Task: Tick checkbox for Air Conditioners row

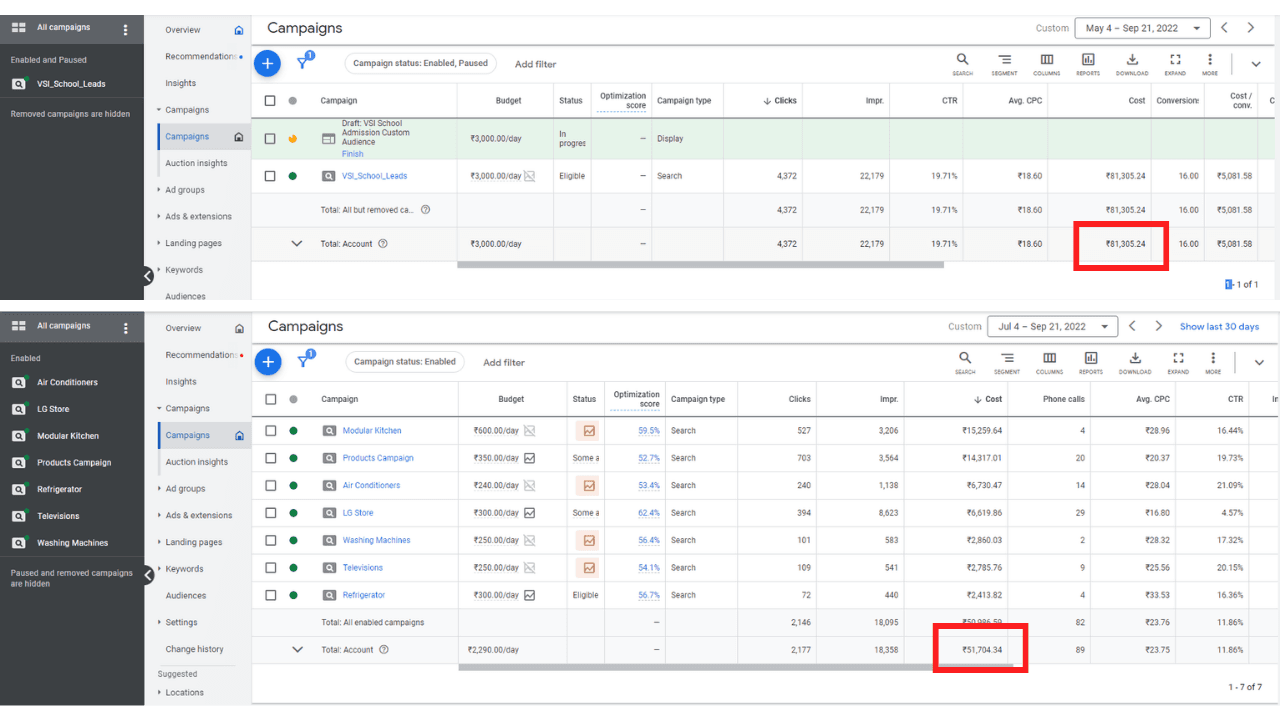Action: pos(271,485)
